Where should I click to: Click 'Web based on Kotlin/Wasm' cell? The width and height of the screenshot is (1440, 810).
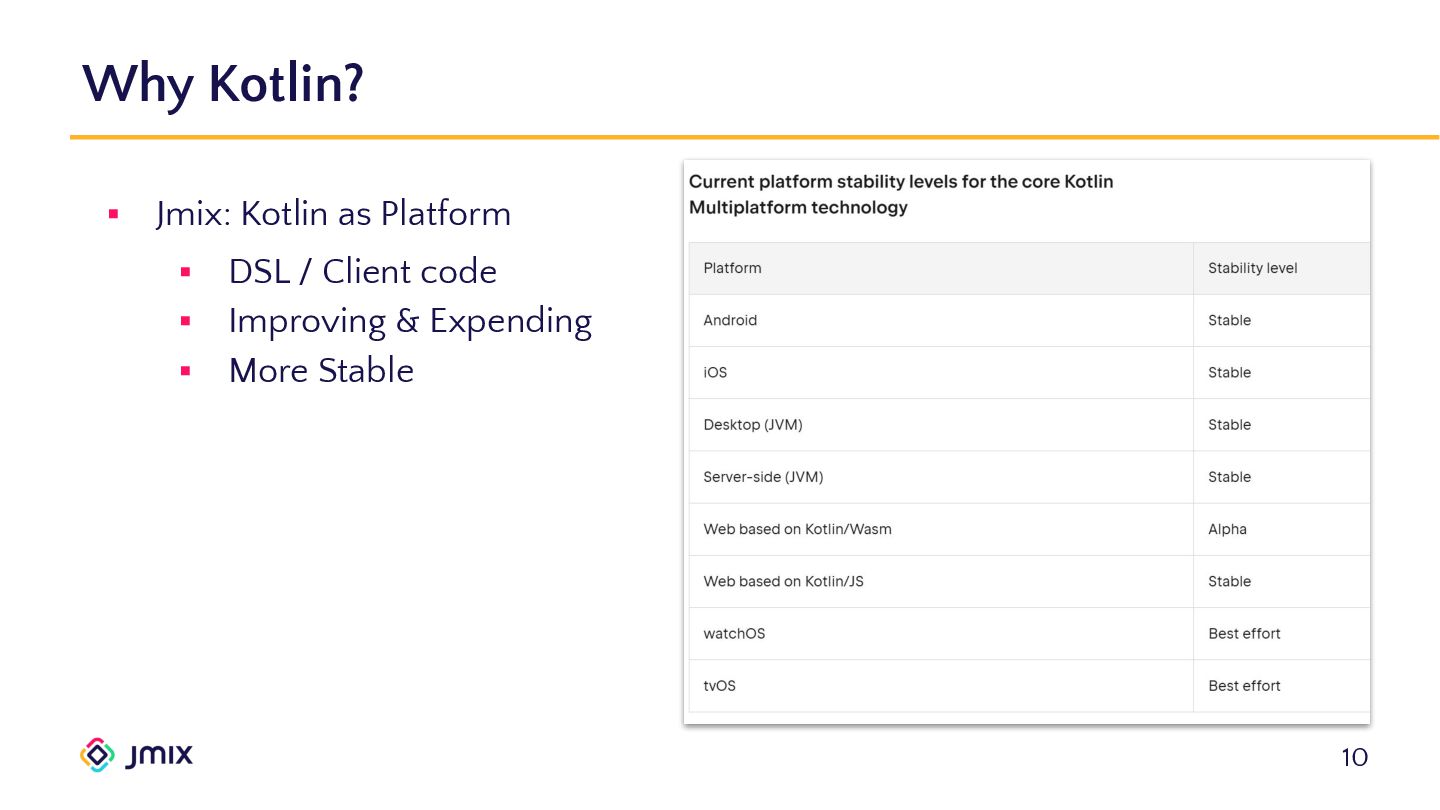point(797,529)
